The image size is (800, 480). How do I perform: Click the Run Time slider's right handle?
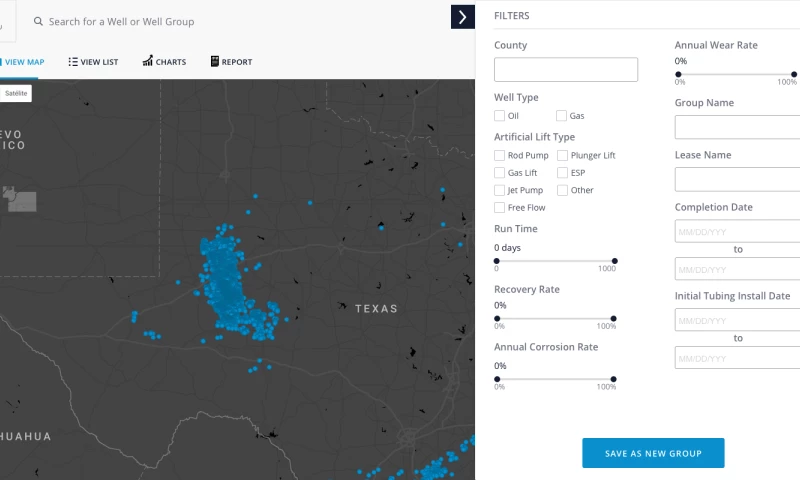pyautogui.click(x=614, y=261)
